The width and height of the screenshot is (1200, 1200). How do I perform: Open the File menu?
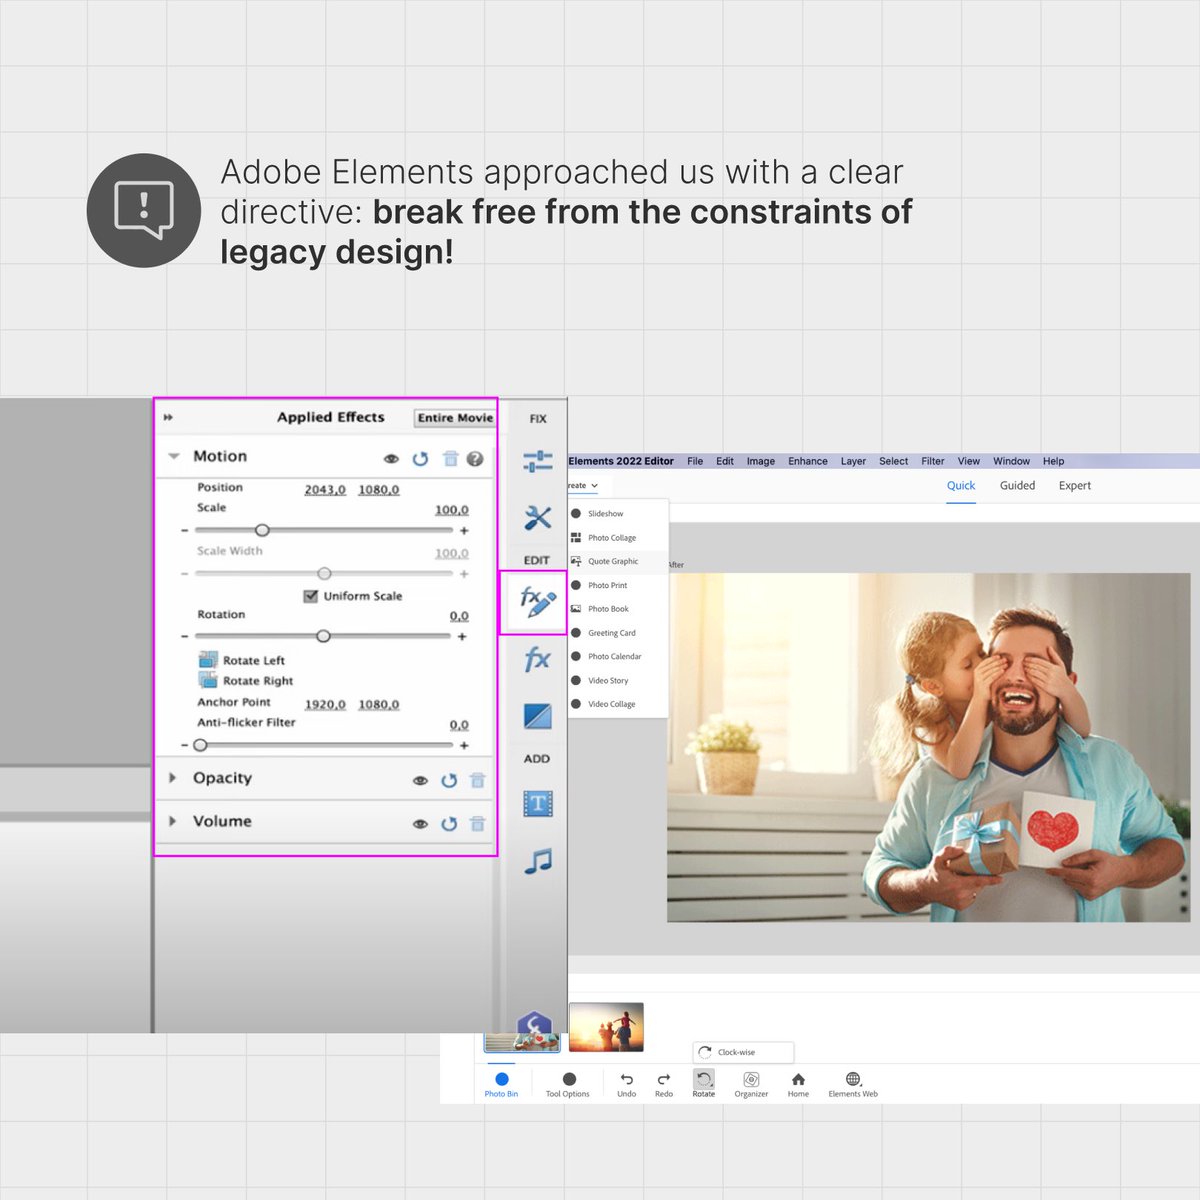[x=695, y=461]
